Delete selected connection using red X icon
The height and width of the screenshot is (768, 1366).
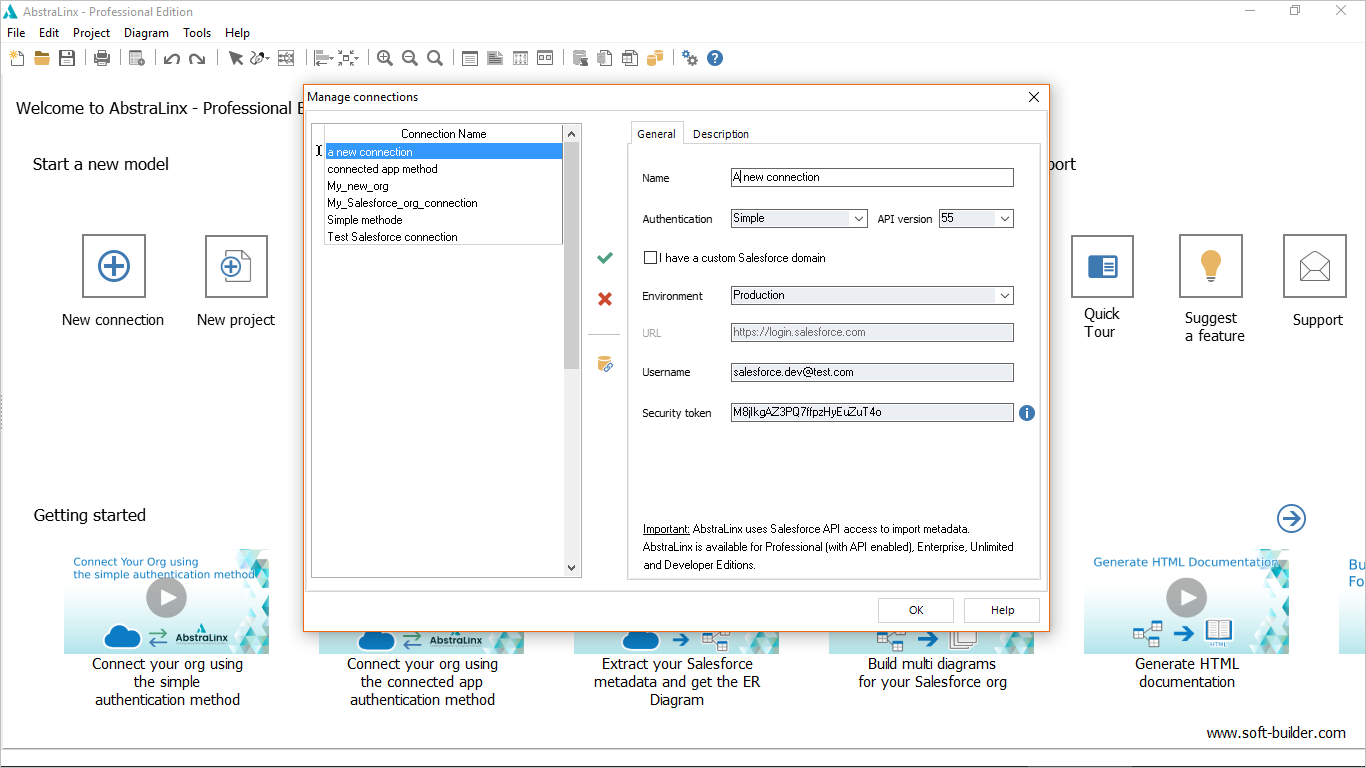tap(604, 298)
